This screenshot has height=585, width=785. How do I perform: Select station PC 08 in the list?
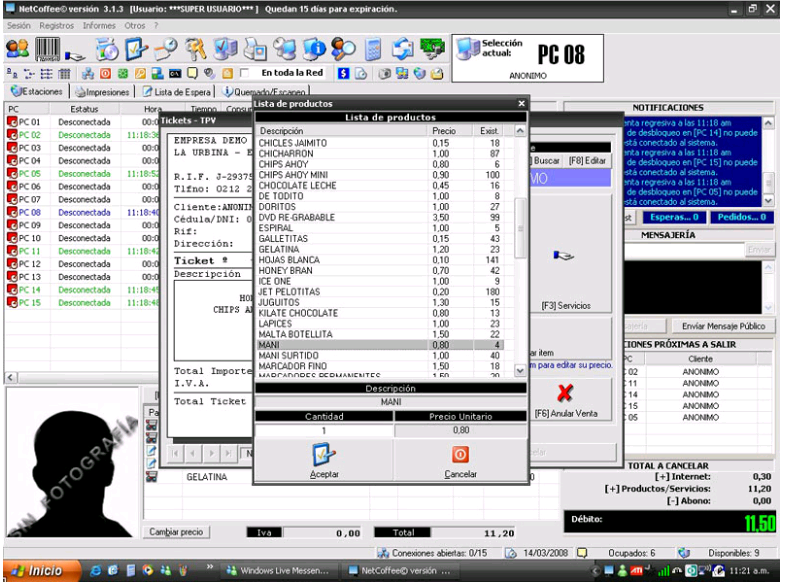point(83,212)
